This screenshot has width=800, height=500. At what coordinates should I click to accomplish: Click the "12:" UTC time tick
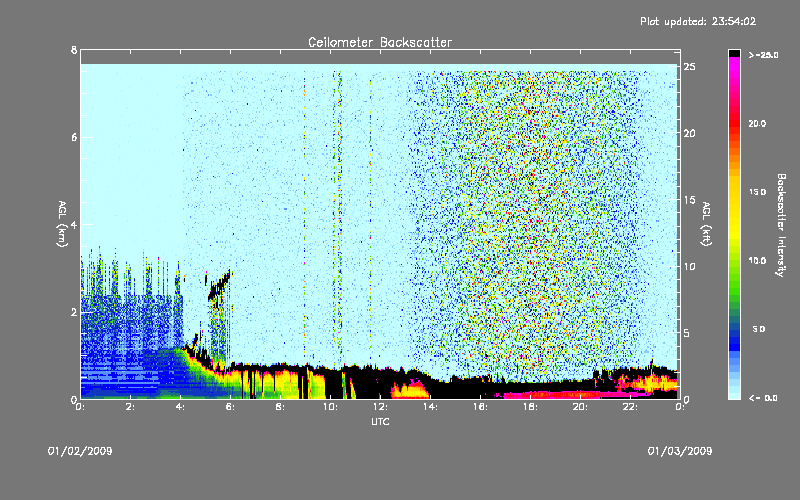pyautogui.click(x=381, y=407)
